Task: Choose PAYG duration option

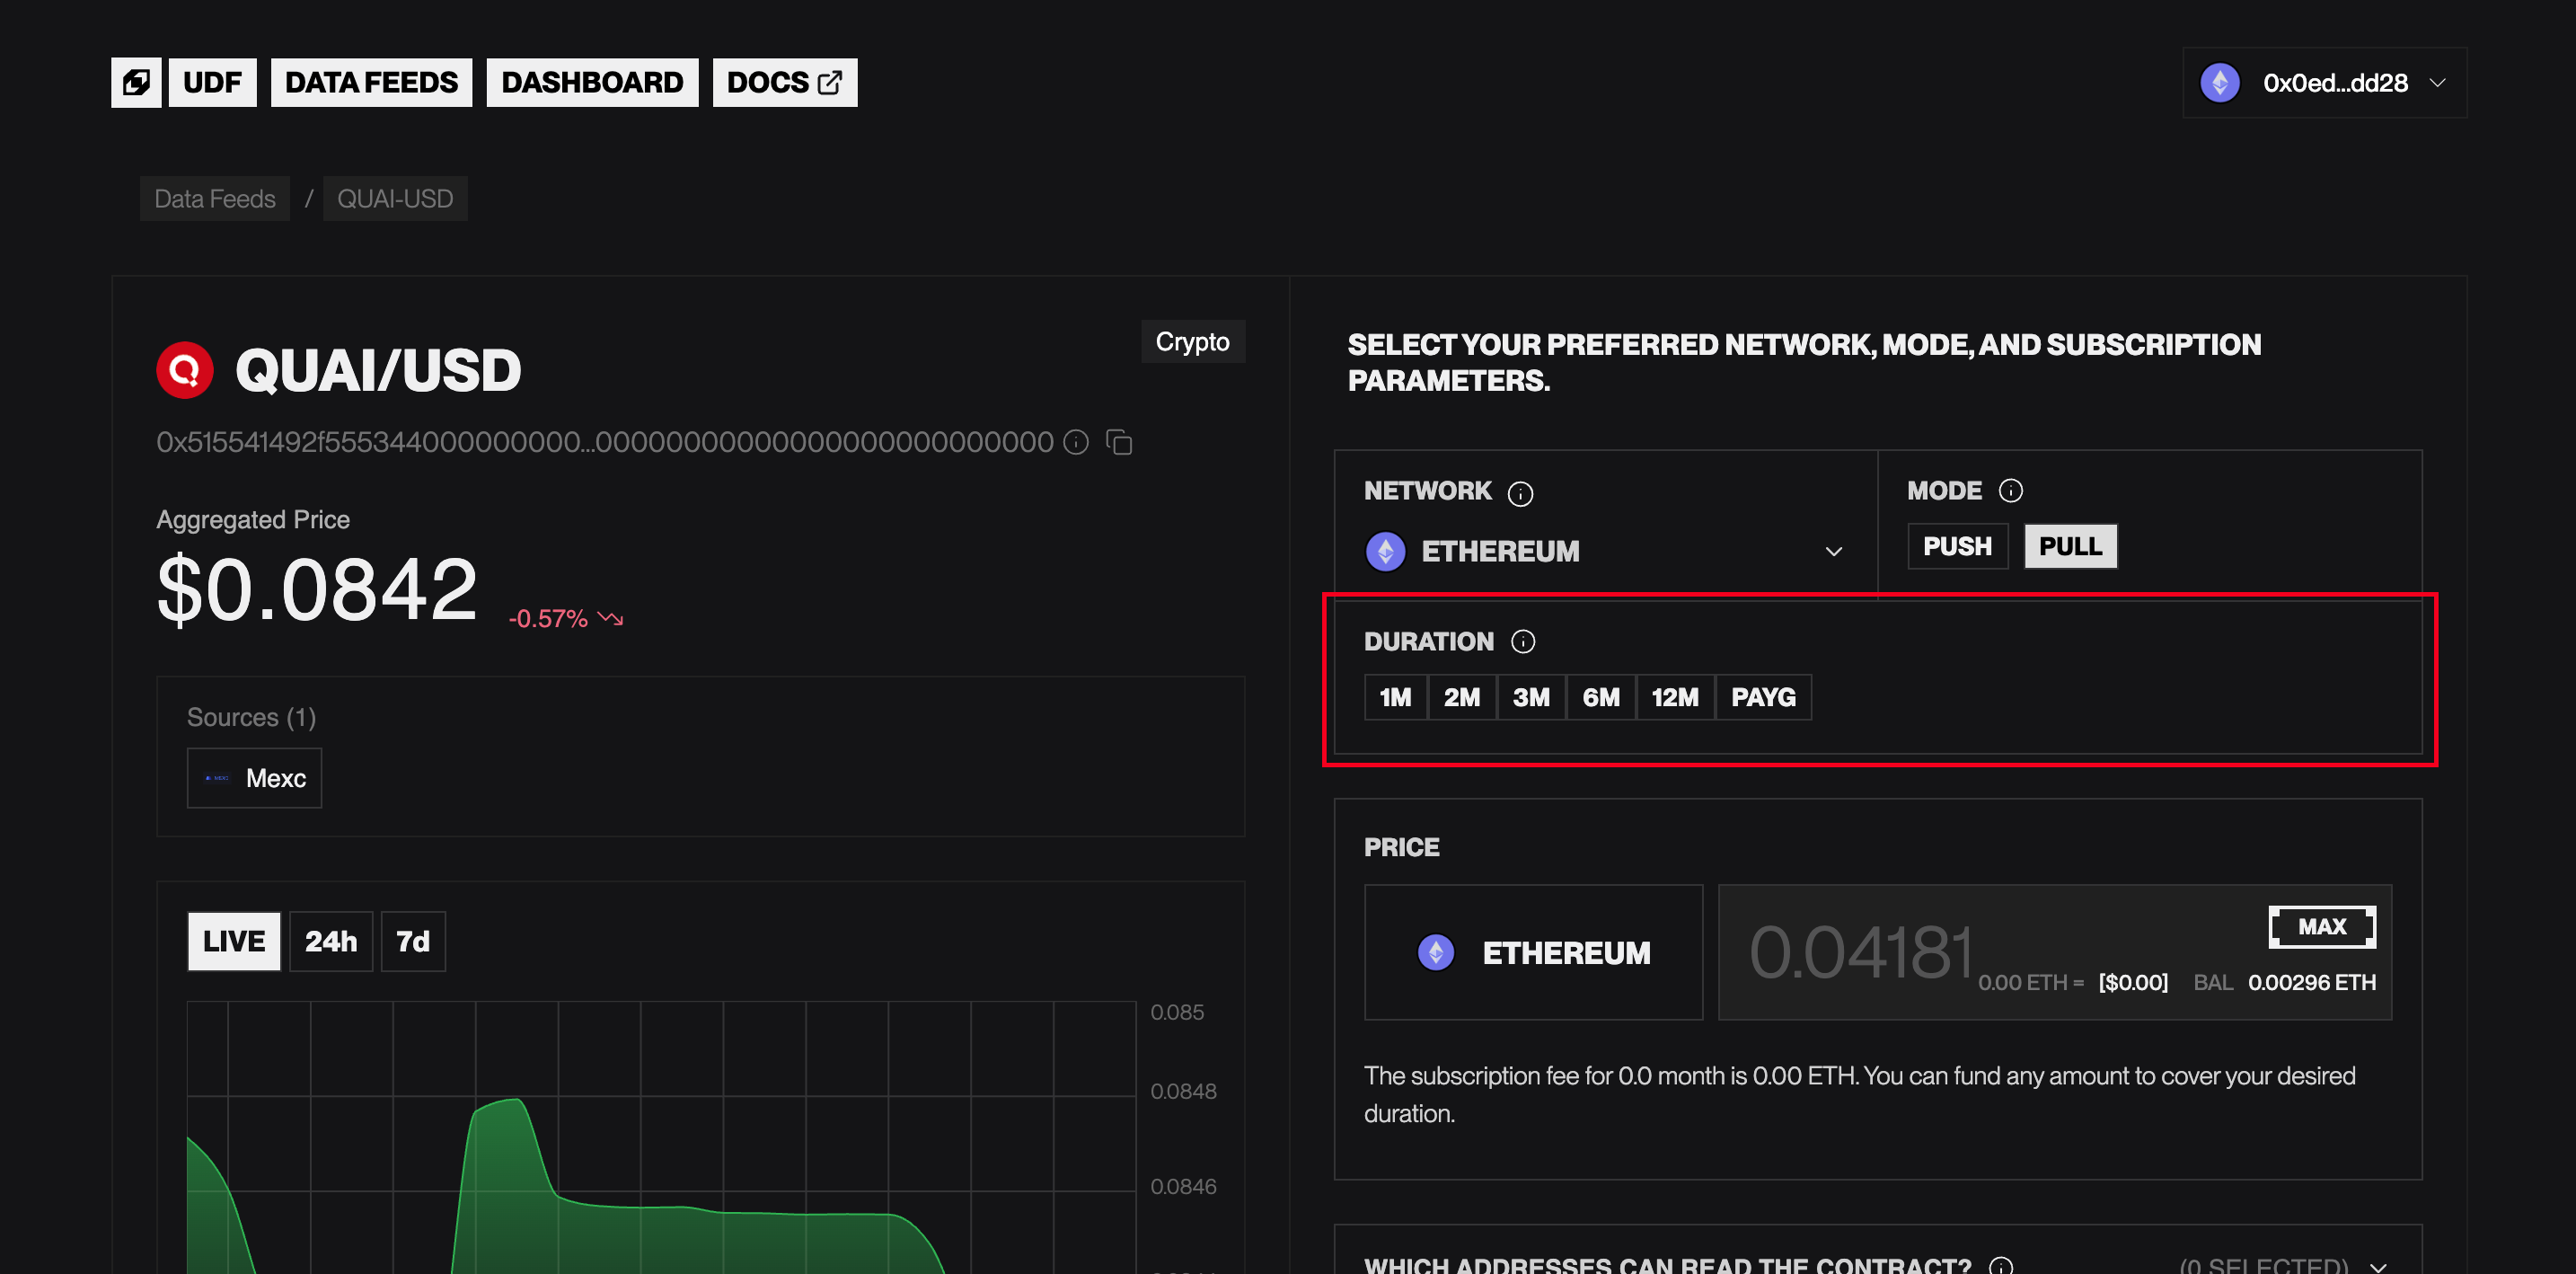Action: 1763,697
